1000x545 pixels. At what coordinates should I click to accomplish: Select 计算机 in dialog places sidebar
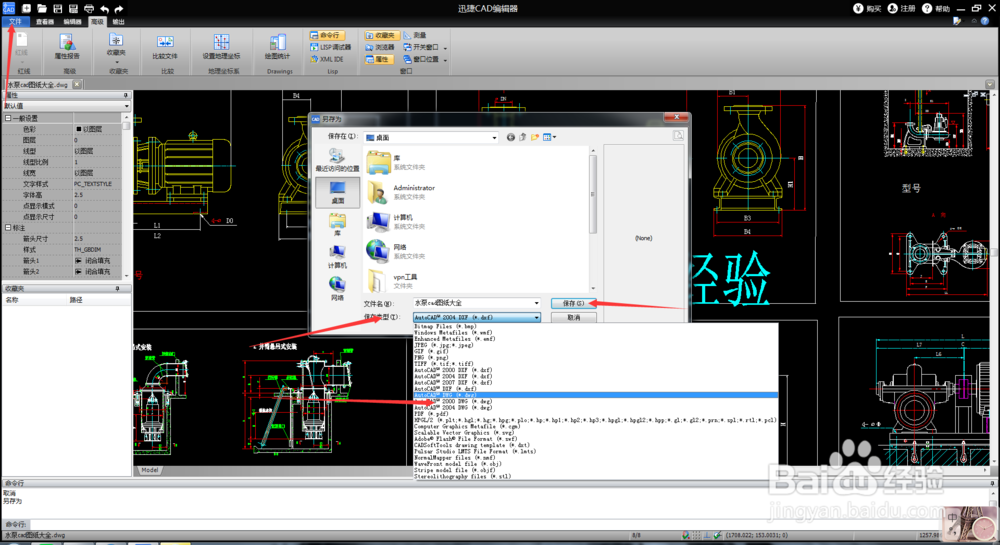pyautogui.click(x=337, y=256)
